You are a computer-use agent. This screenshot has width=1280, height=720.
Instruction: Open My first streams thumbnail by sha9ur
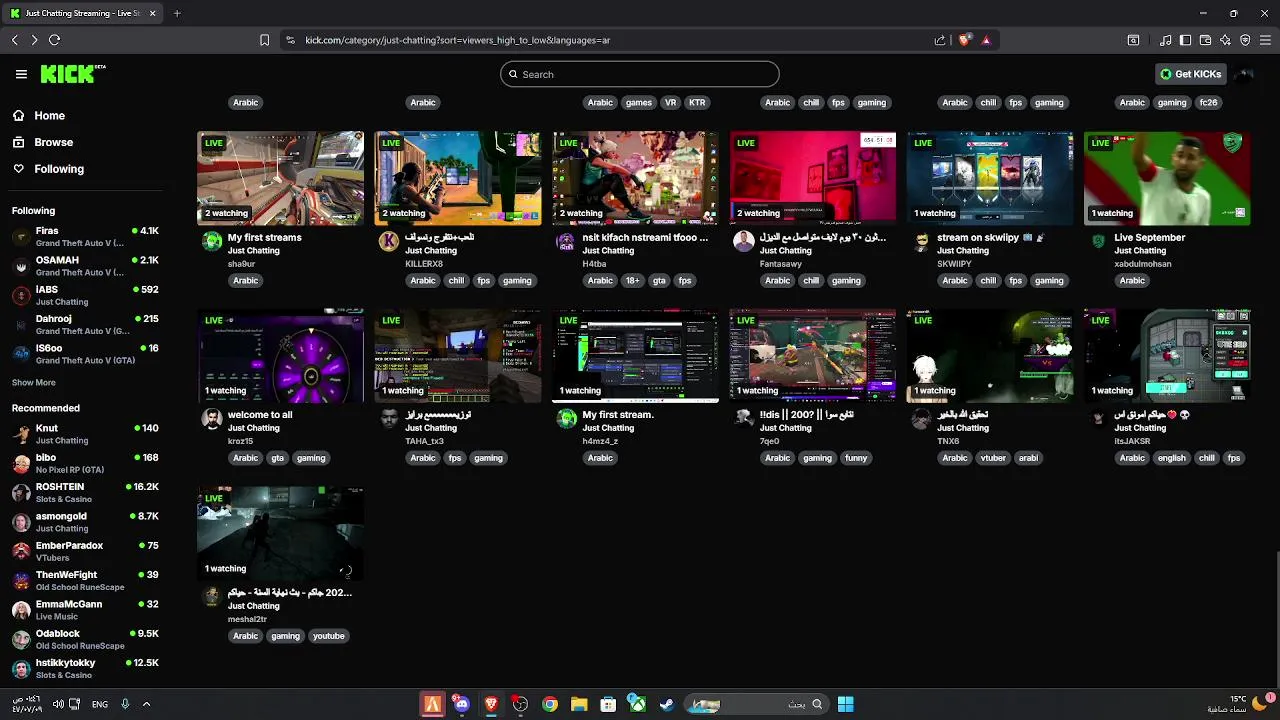coord(280,178)
